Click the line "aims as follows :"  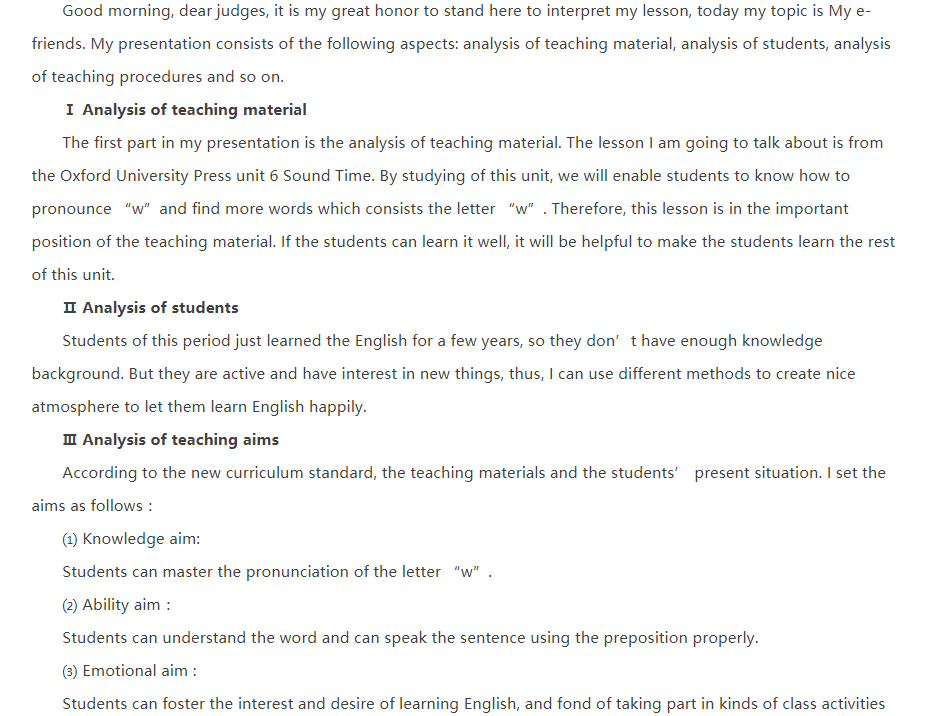tap(92, 506)
